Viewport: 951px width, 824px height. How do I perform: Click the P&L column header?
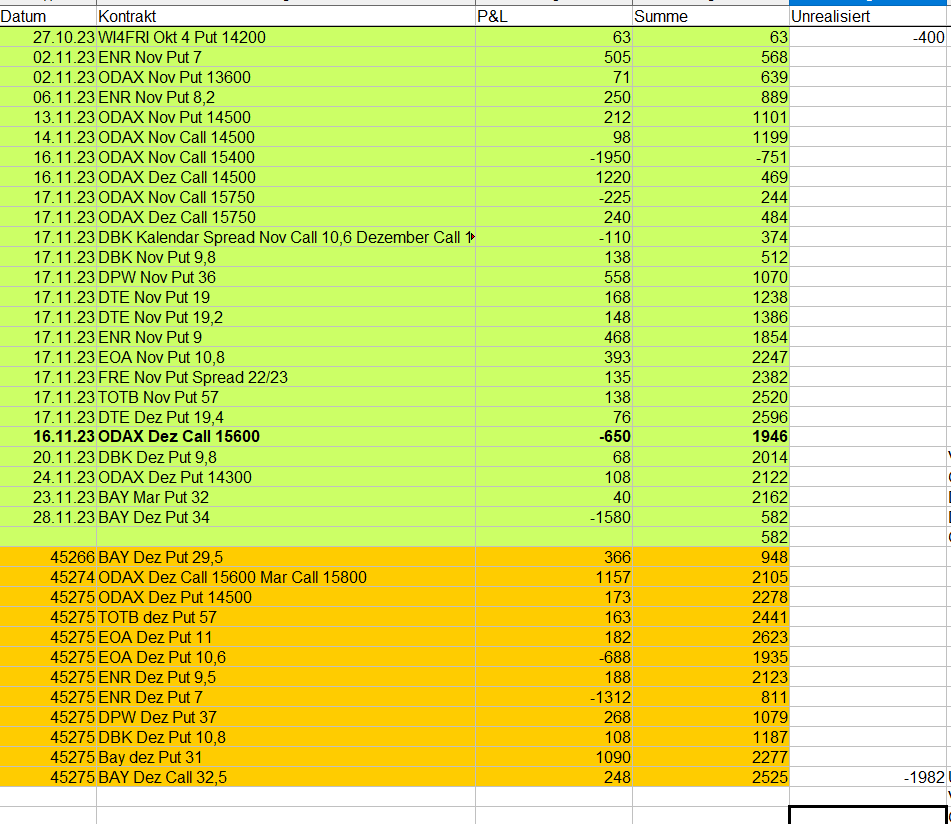click(x=553, y=17)
